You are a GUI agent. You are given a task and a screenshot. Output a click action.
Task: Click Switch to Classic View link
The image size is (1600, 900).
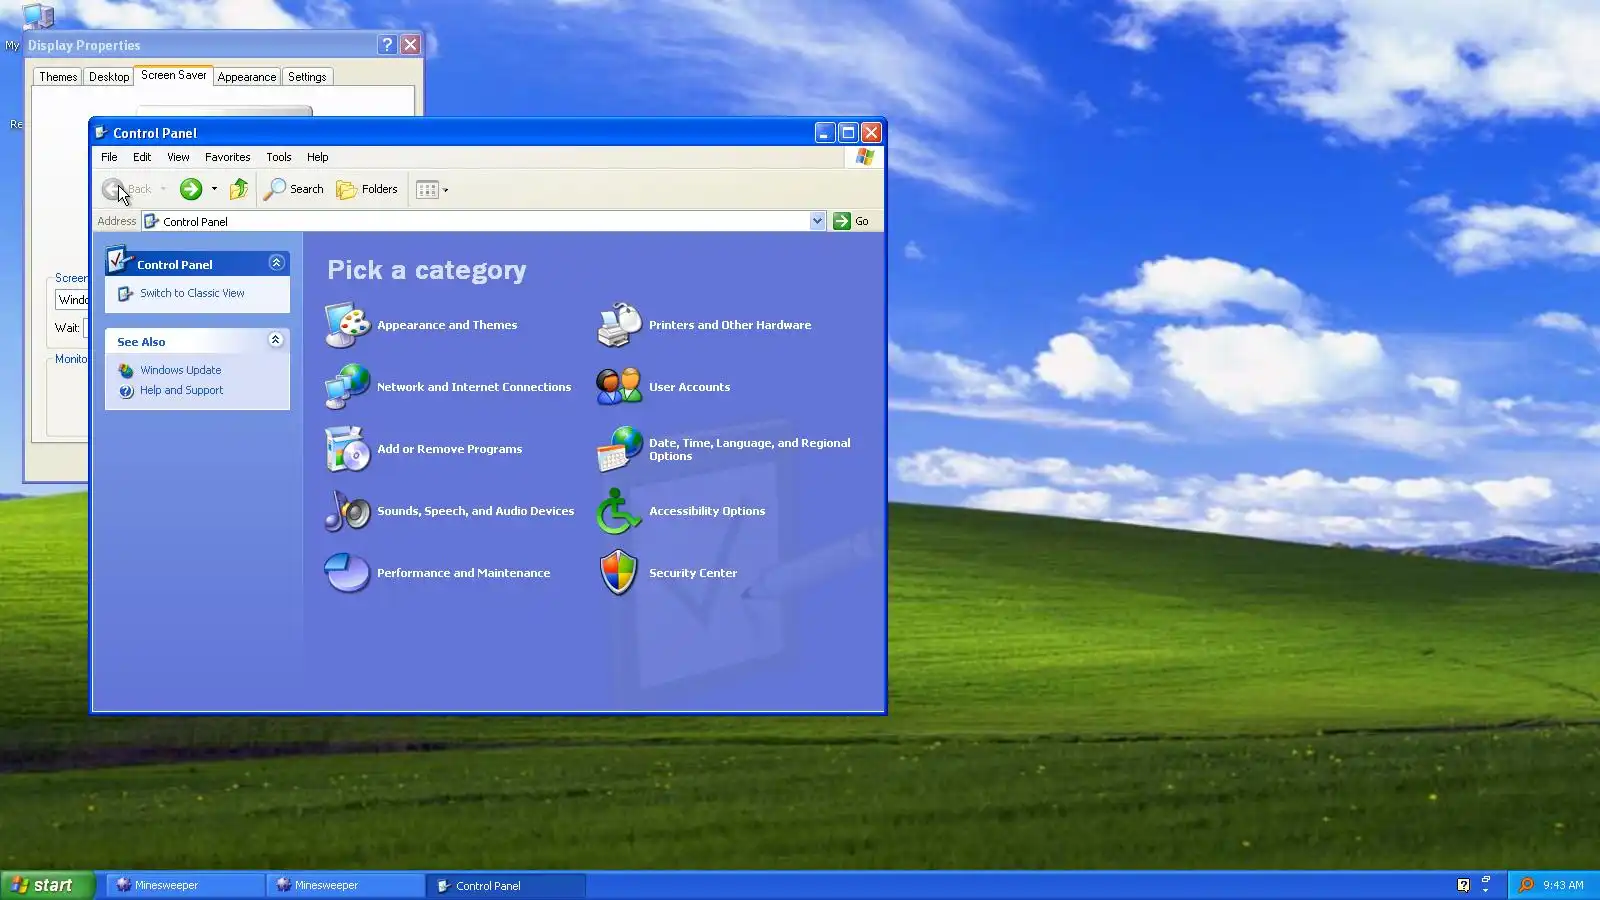tap(192, 293)
